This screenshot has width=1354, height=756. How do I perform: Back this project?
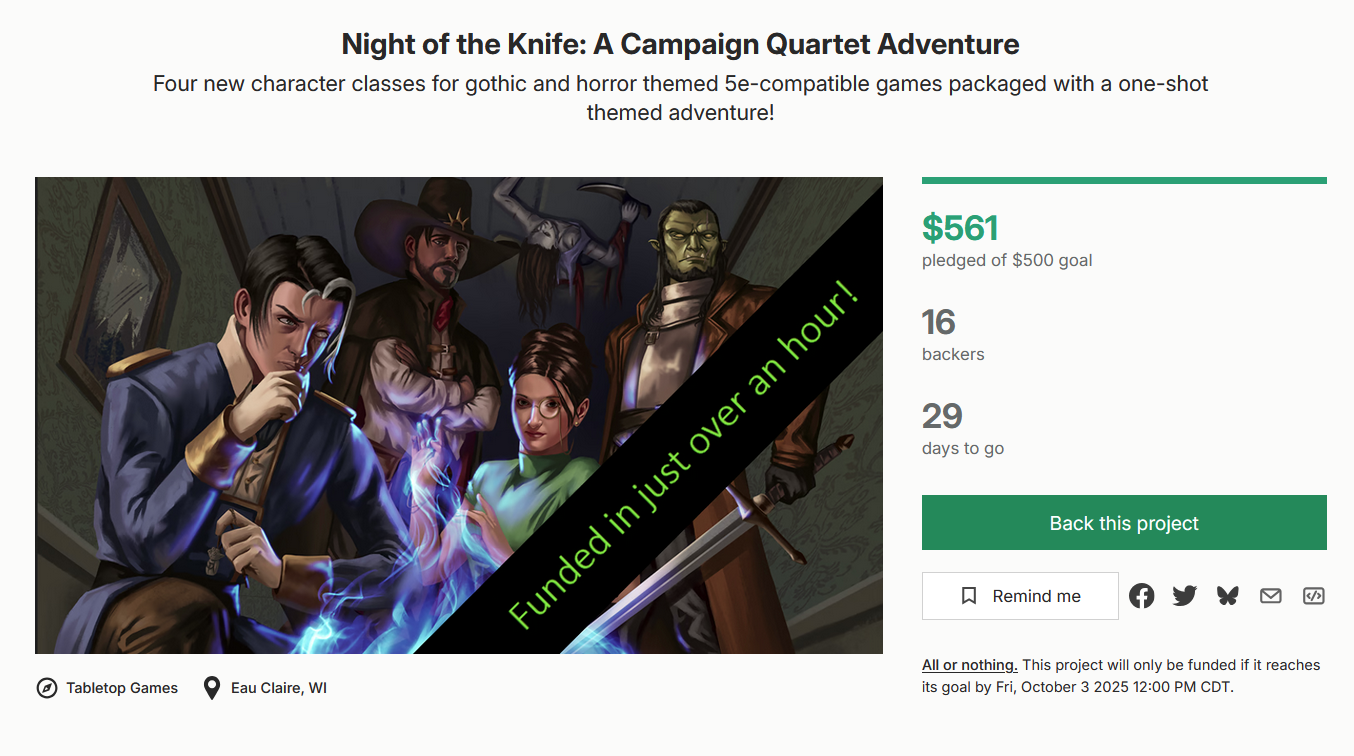1124,523
